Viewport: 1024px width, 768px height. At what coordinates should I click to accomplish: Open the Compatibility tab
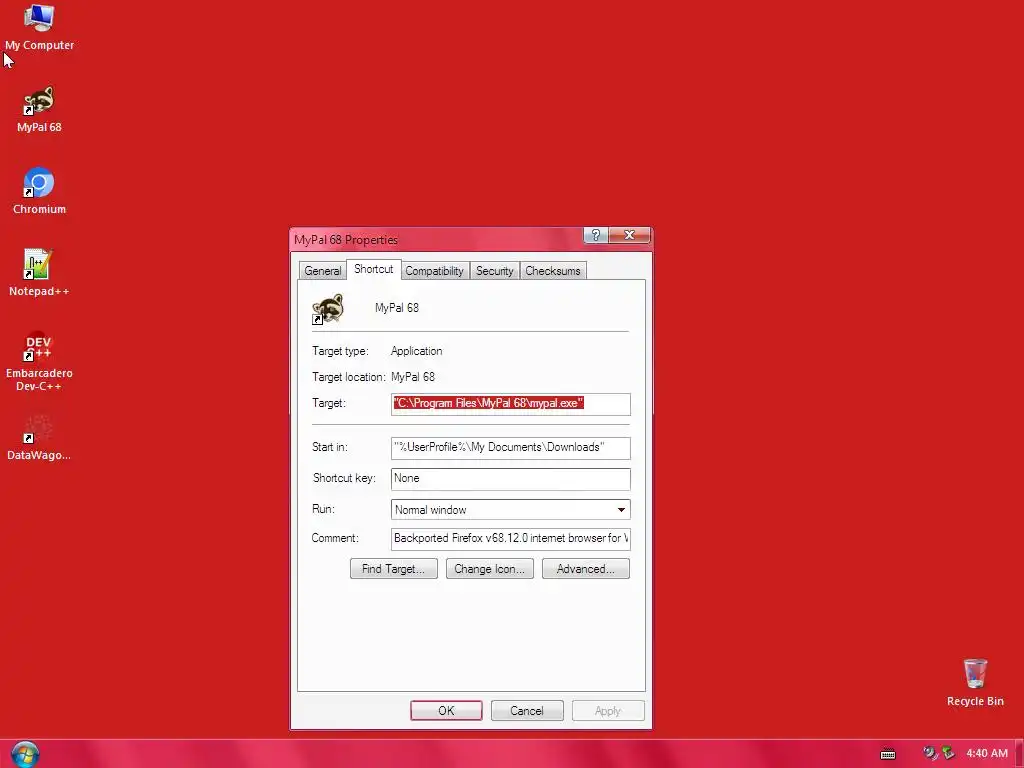434,271
